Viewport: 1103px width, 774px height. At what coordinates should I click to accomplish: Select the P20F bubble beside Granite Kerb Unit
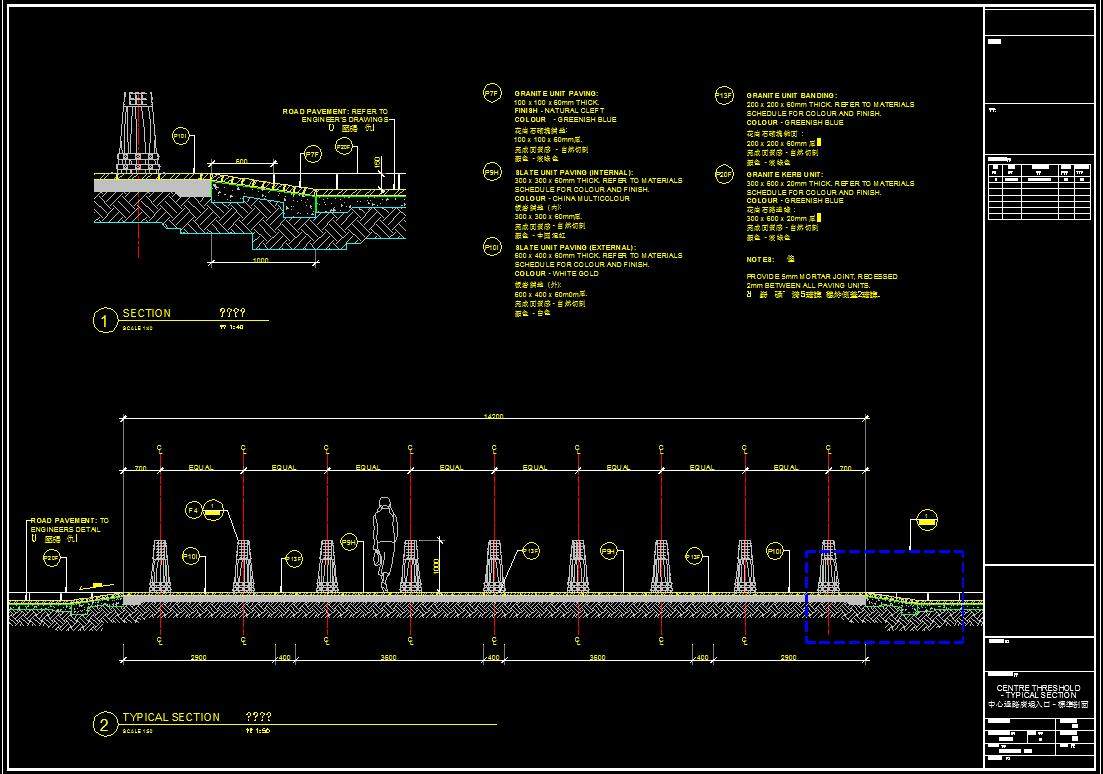(x=724, y=174)
